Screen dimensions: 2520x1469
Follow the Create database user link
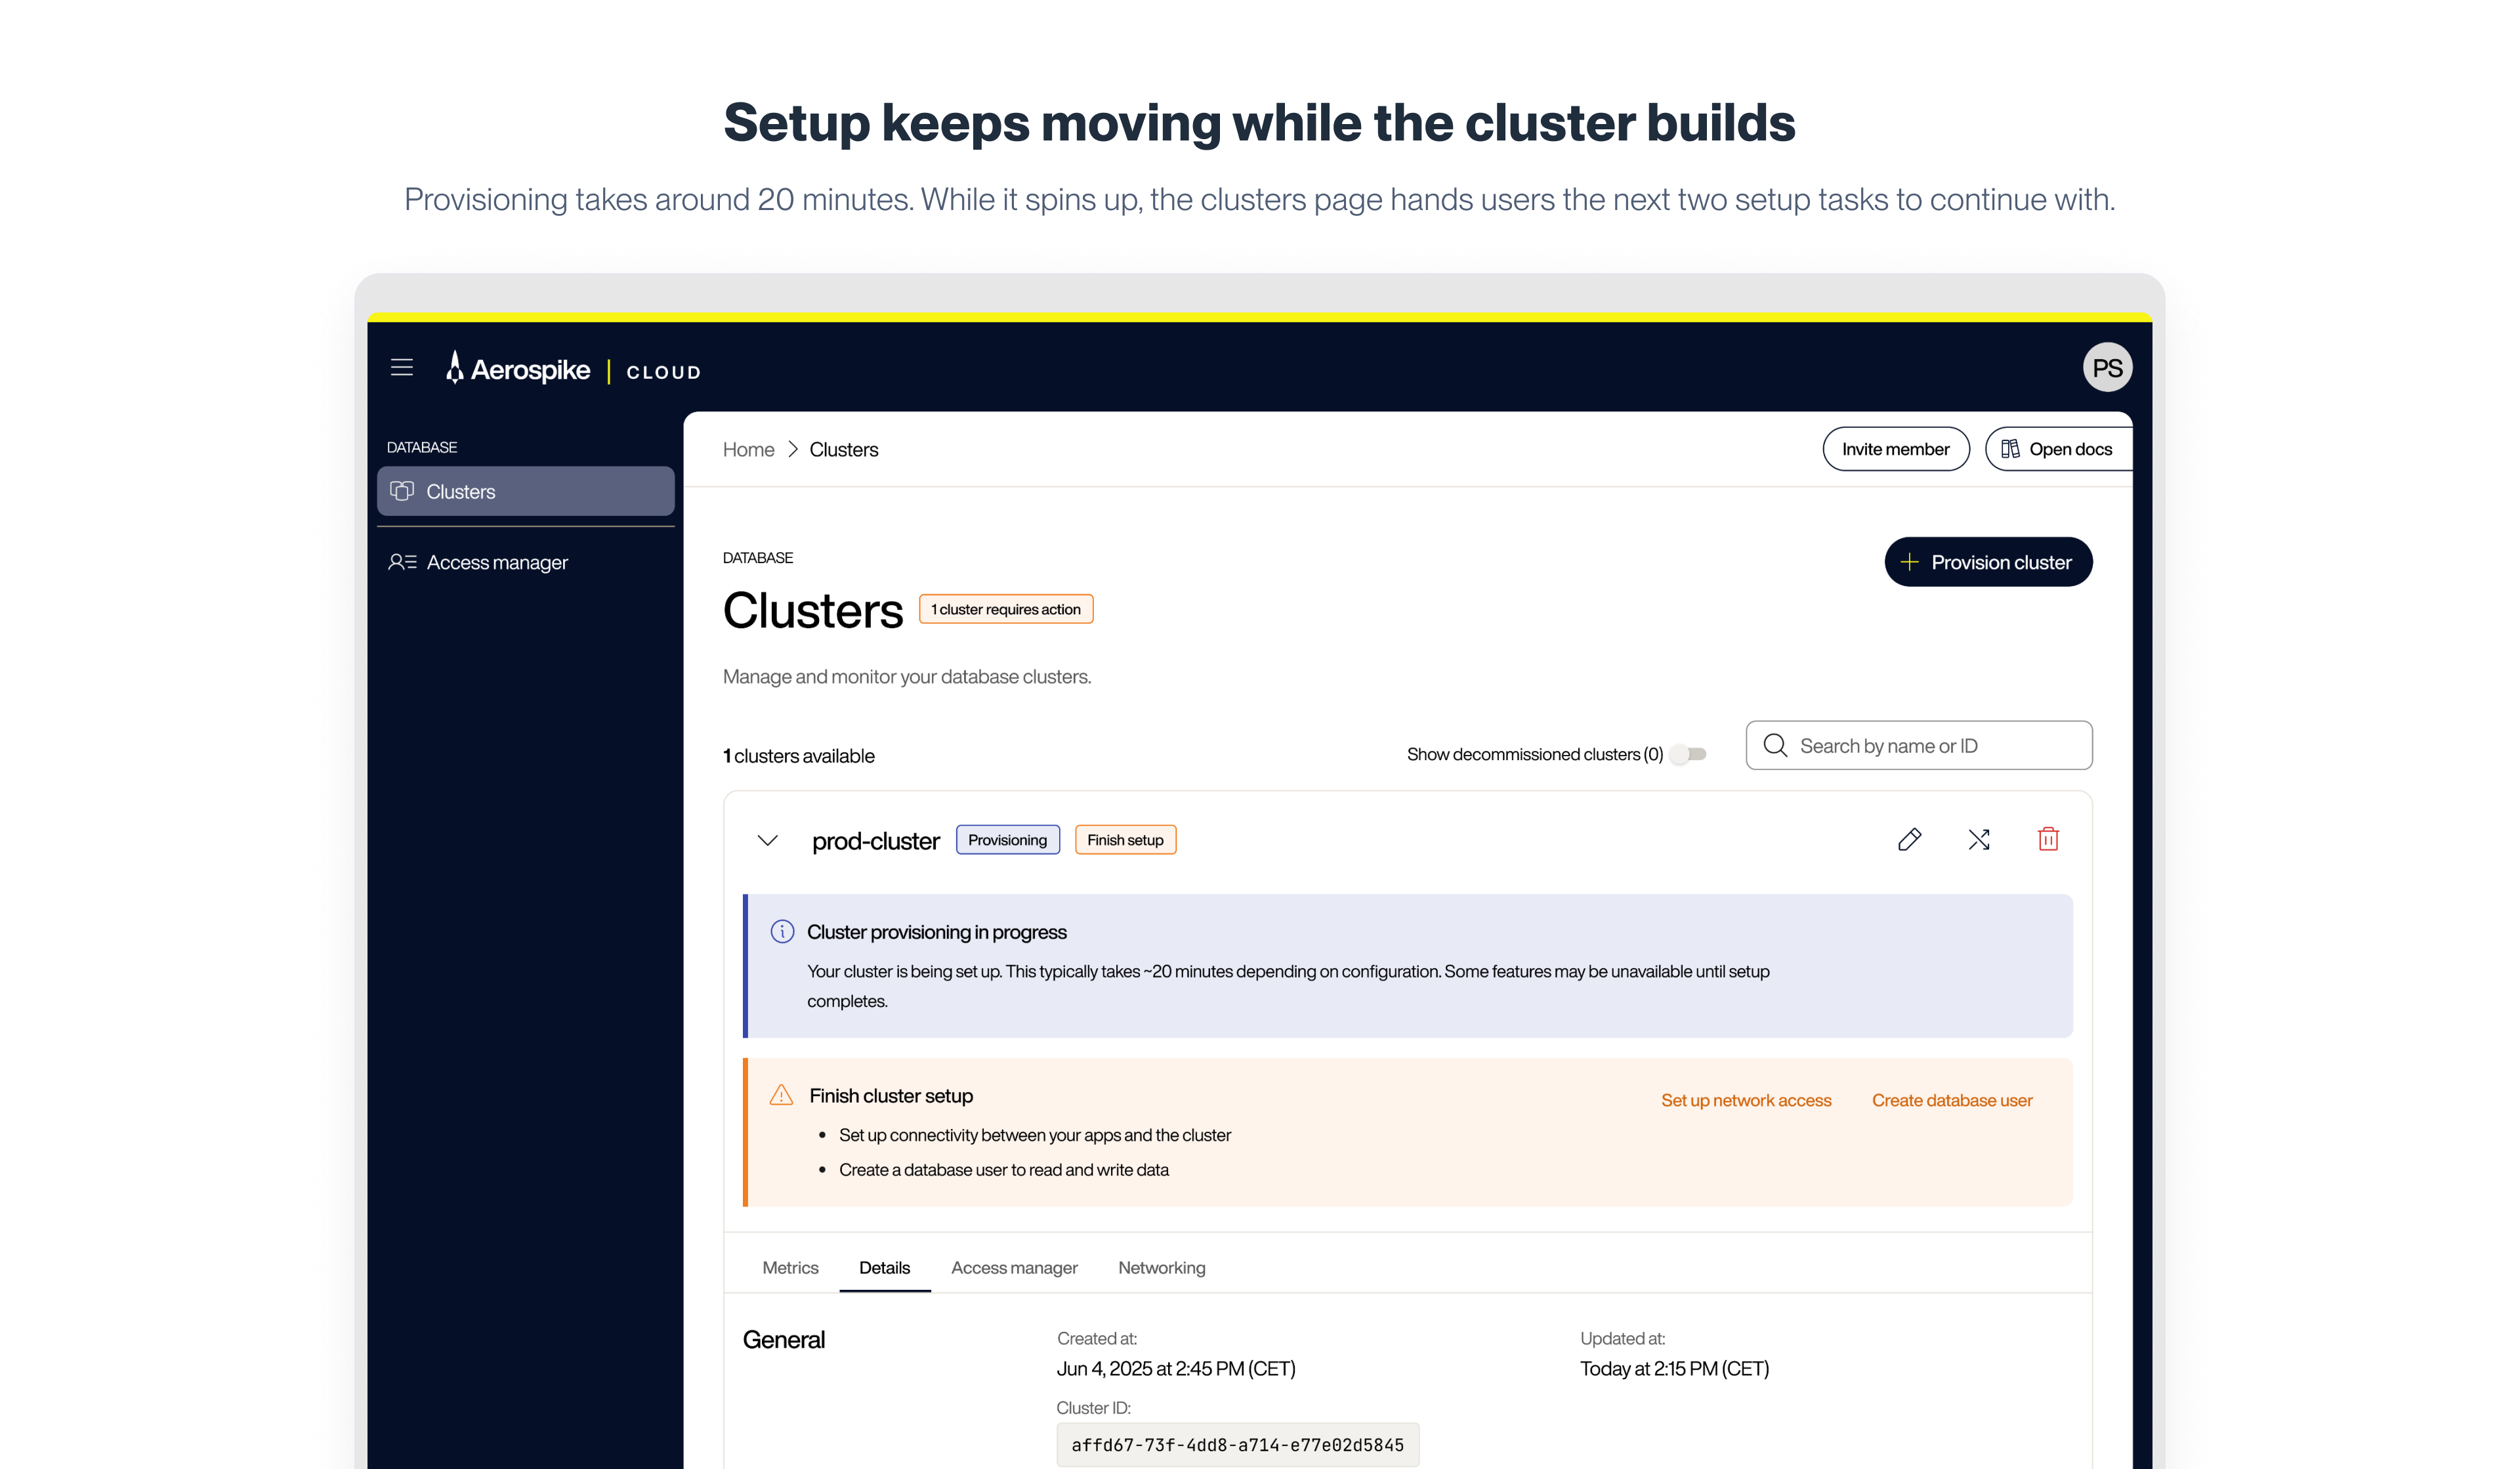point(1952,1101)
